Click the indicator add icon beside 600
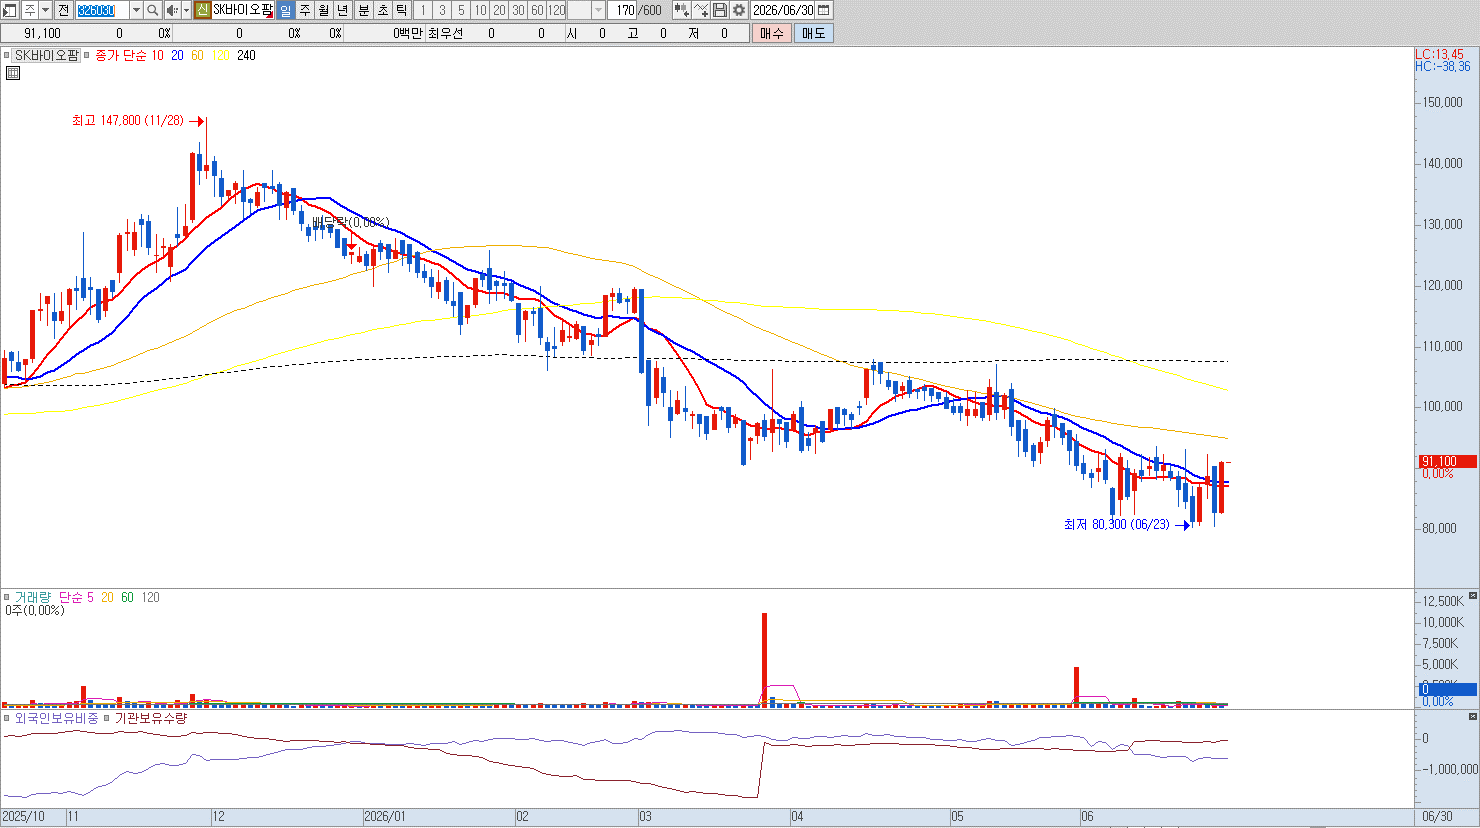Image resolution: width=1480 pixels, height=828 pixels. [x=681, y=10]
